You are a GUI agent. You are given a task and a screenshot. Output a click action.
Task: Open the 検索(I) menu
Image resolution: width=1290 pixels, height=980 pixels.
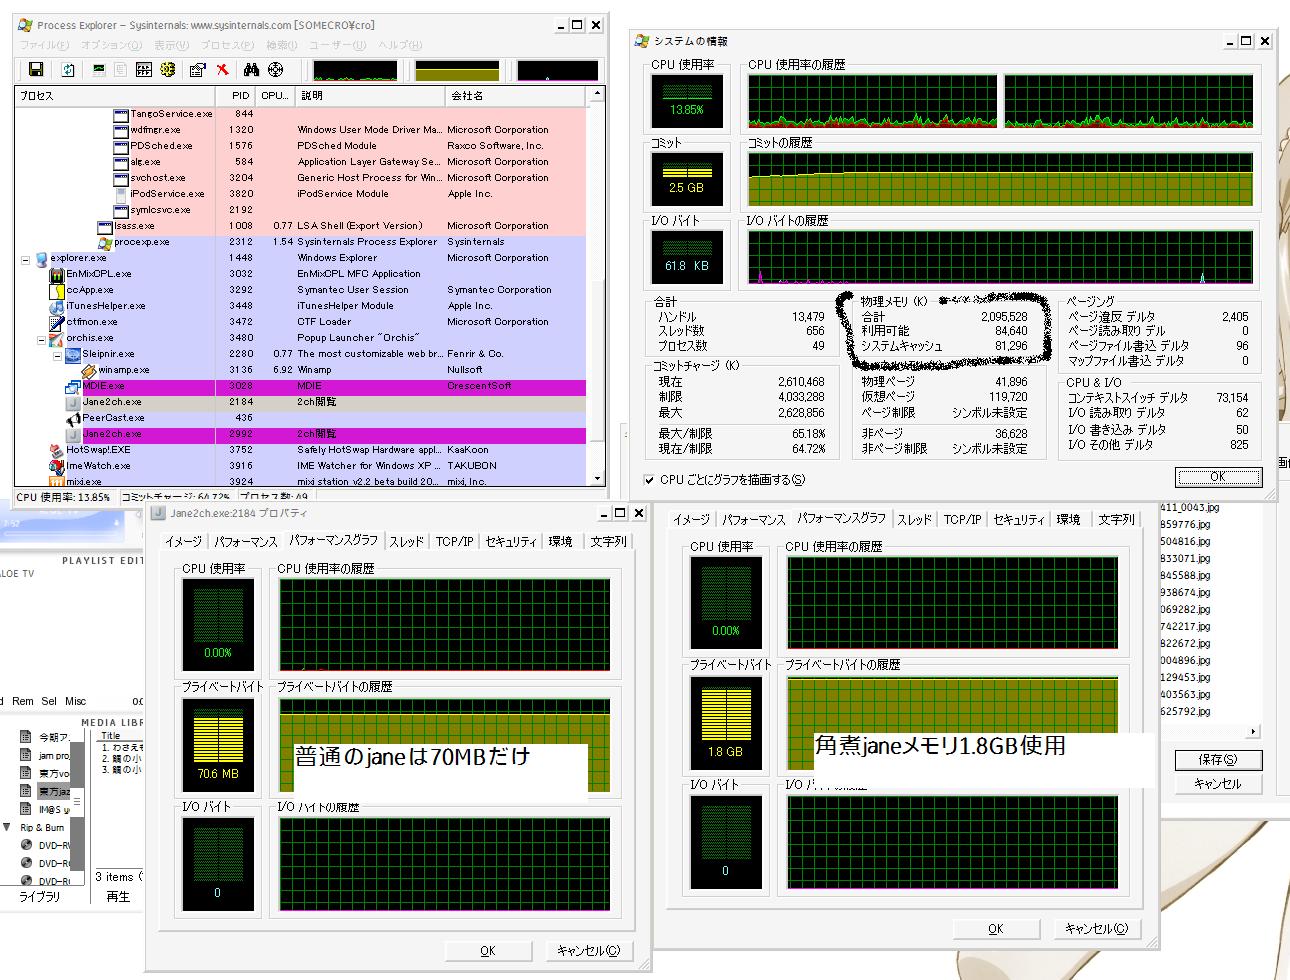[283, 45]
